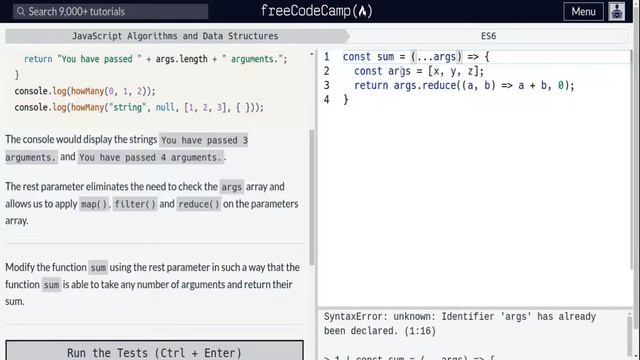This screenshot has height=360, width=640.
Task: Open the user profile avatar
Action: coord(616,11)
